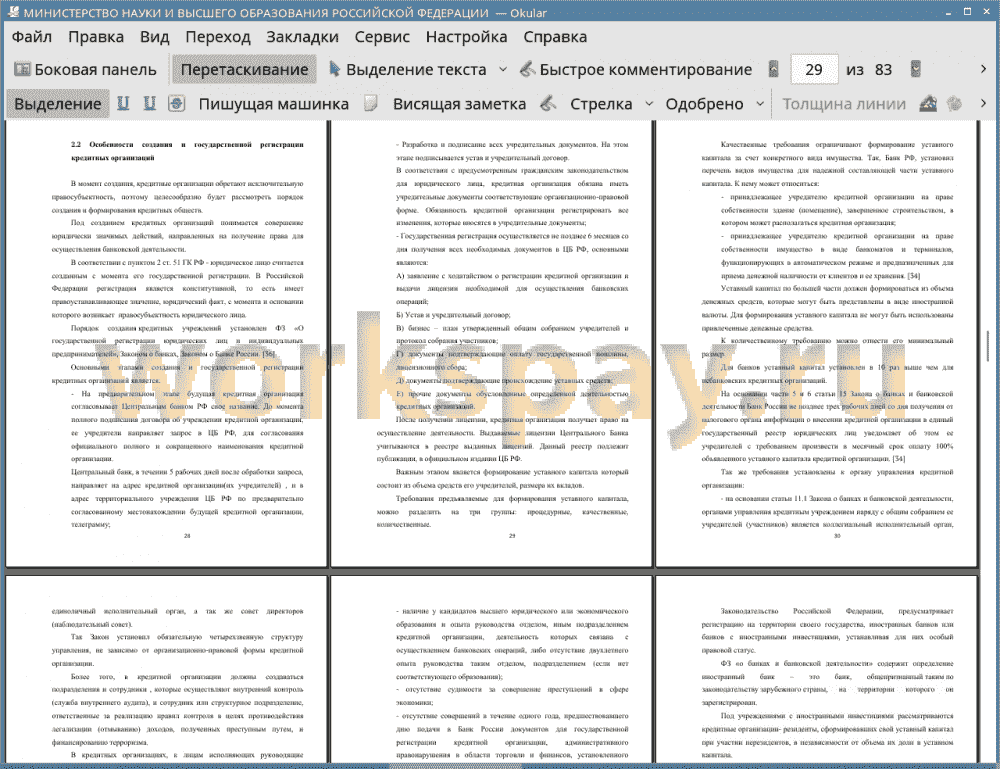Open the Файл menu
Image resolution: width=1000 pixels, height=769 pixels.
pyautogui.click(x=32, y=37)
